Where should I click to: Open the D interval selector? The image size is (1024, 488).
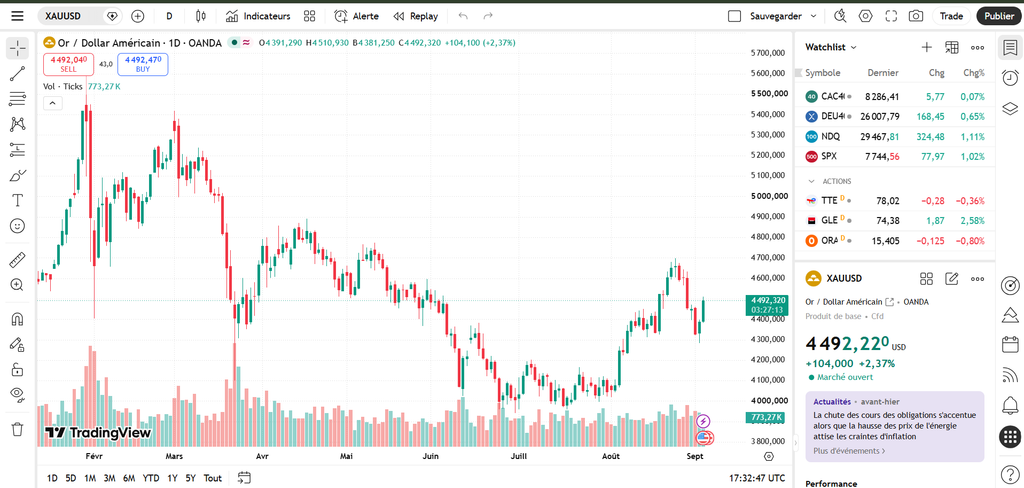click(169, 16)
